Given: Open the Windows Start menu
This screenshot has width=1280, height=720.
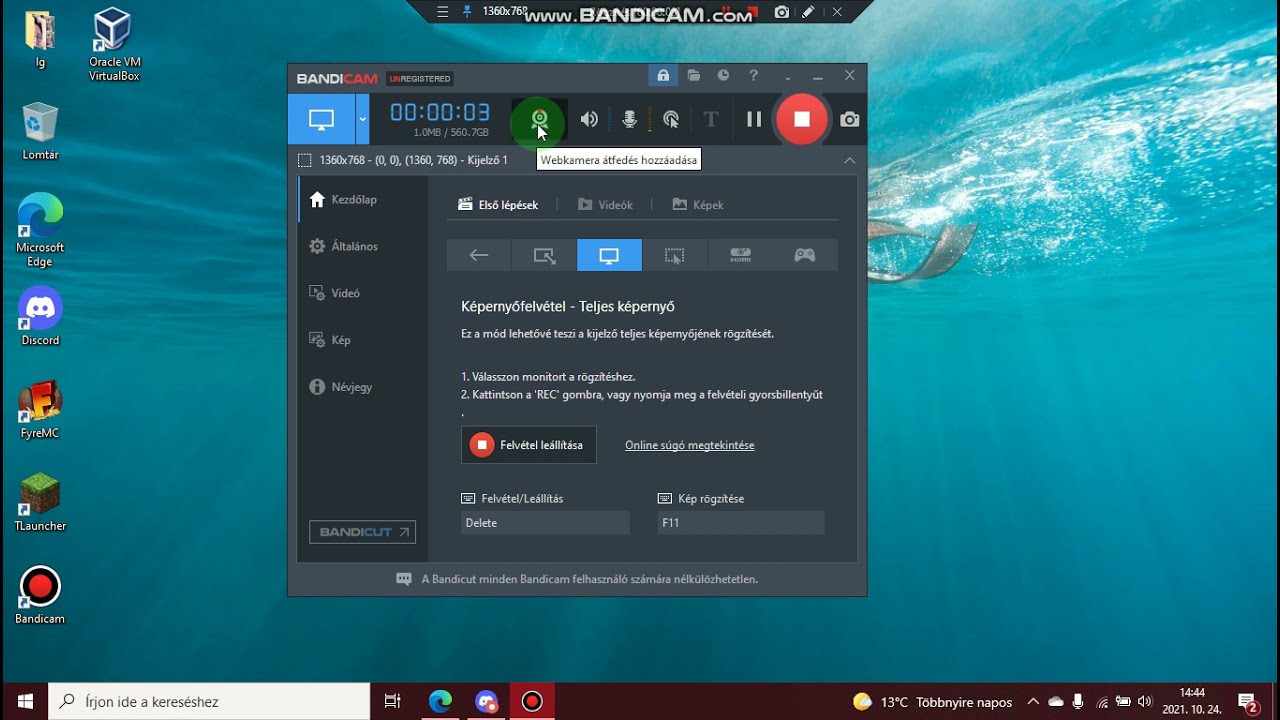Looking at the screenshot, I should [24, 702].
